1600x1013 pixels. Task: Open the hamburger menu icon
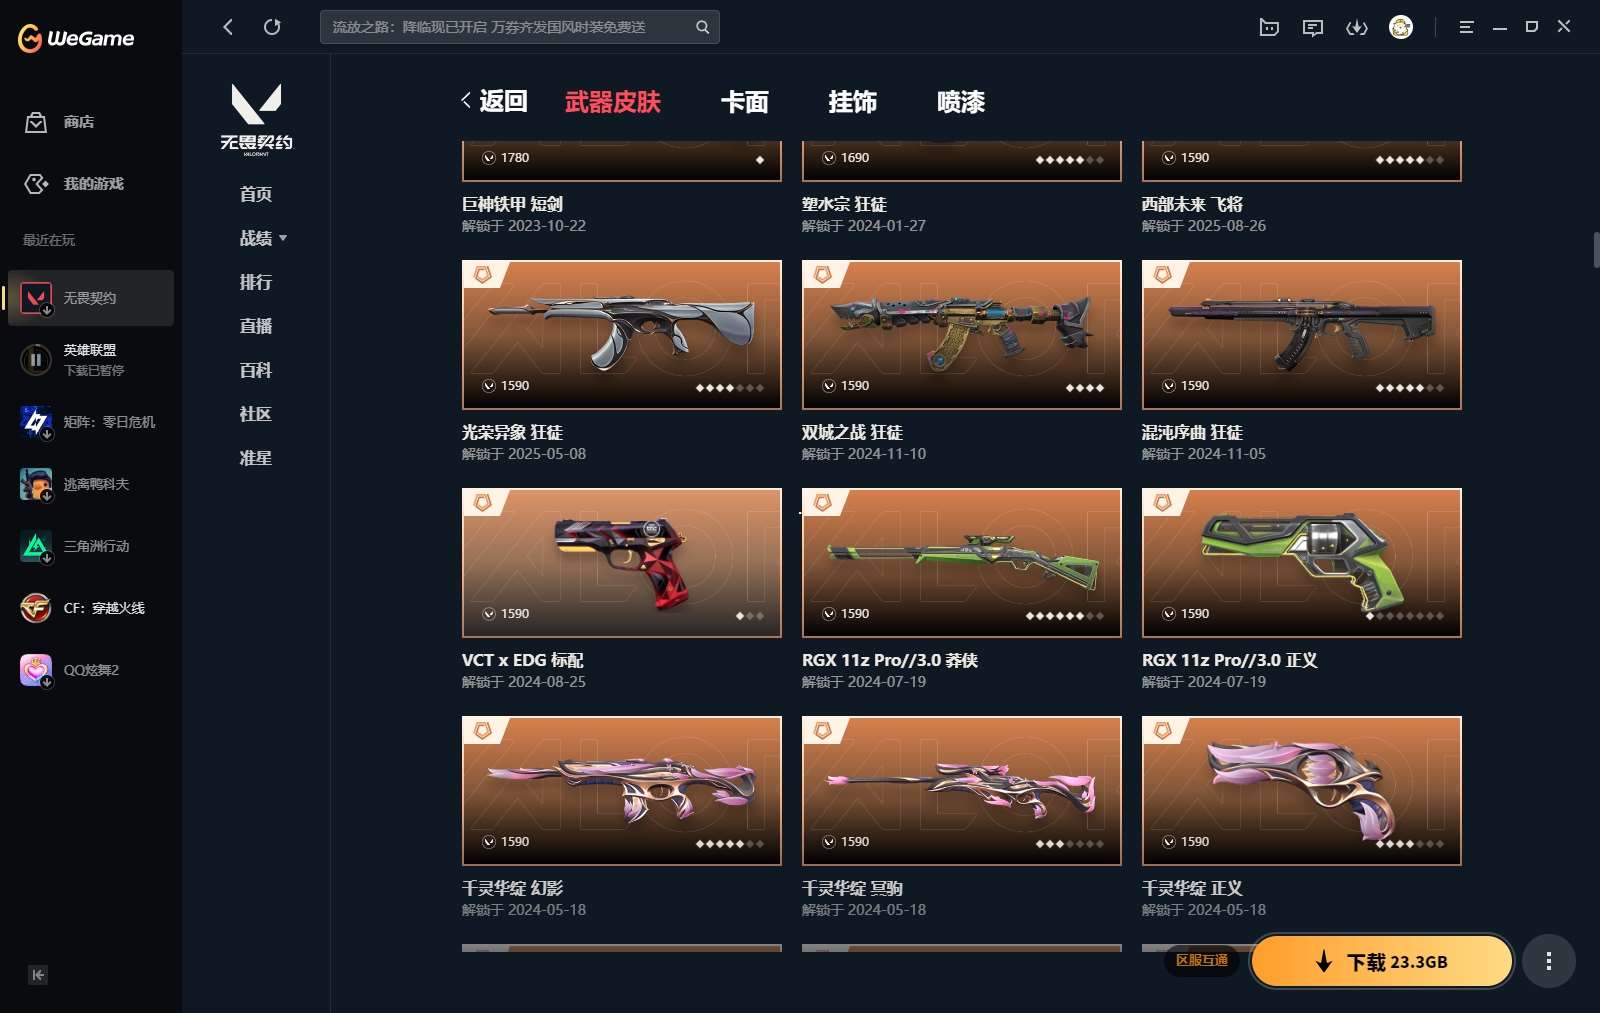[x=1466, y=27]
